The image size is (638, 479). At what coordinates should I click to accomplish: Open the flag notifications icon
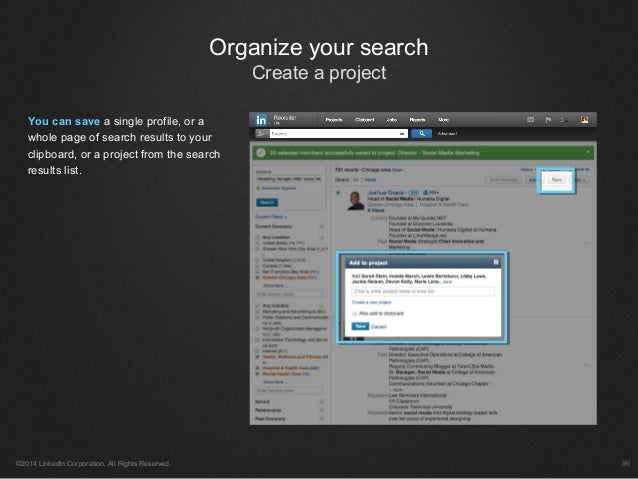548,120
